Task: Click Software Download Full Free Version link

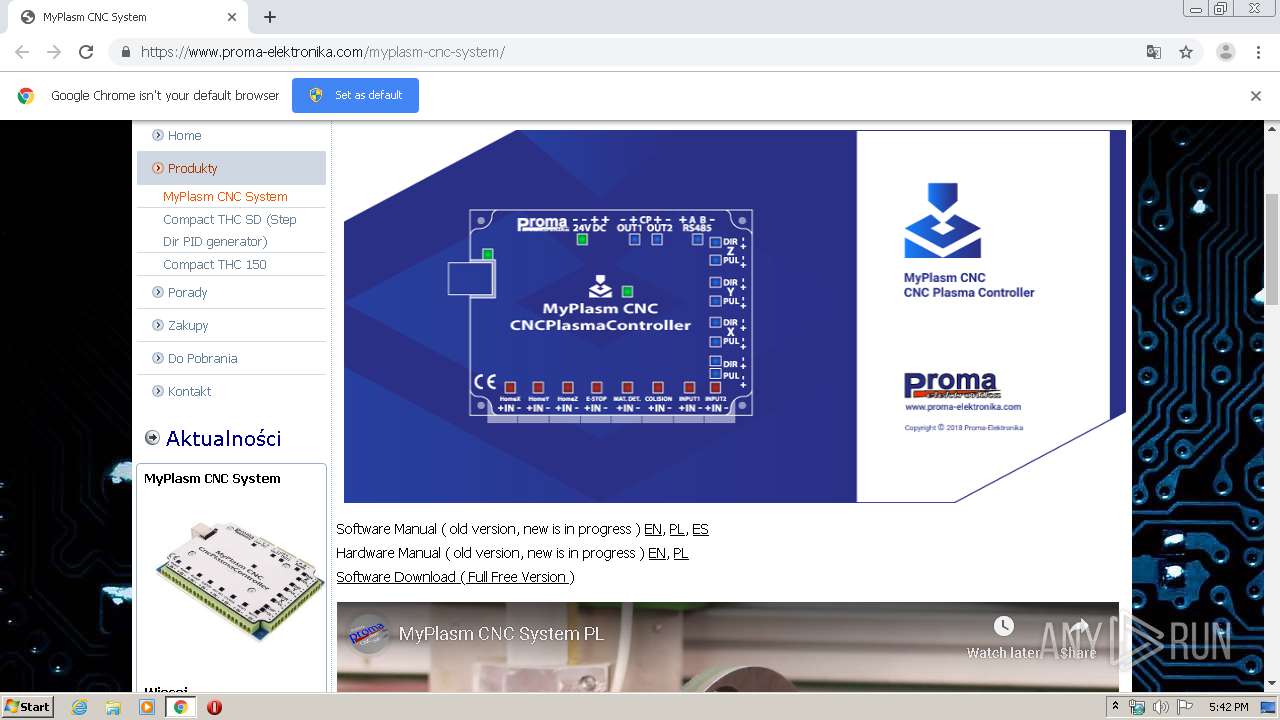Action: coord(453,577)
